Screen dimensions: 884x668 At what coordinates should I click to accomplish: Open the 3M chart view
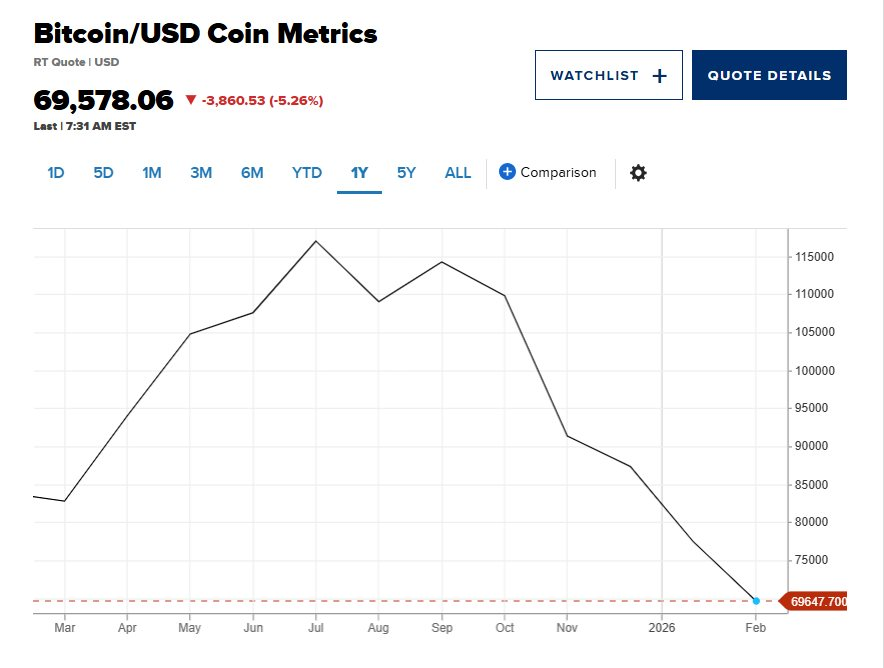point(201,172)
